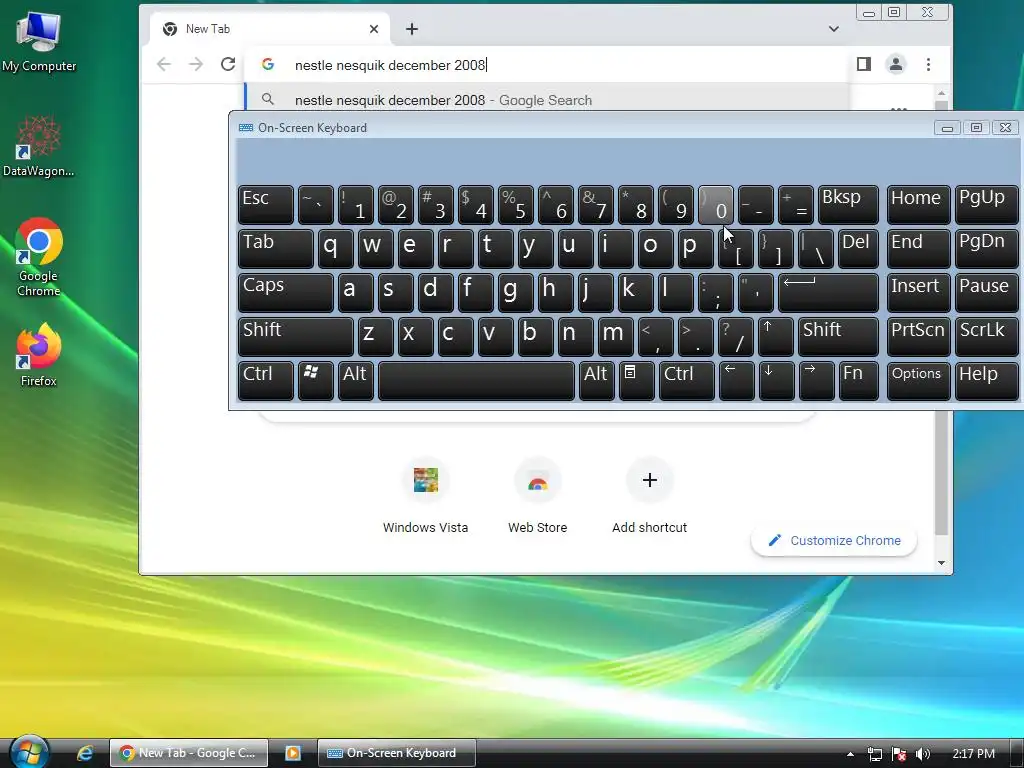Click the letter m key
Image resolution: width=1024 pixels, height=768 pixels.
click(615, 336)
